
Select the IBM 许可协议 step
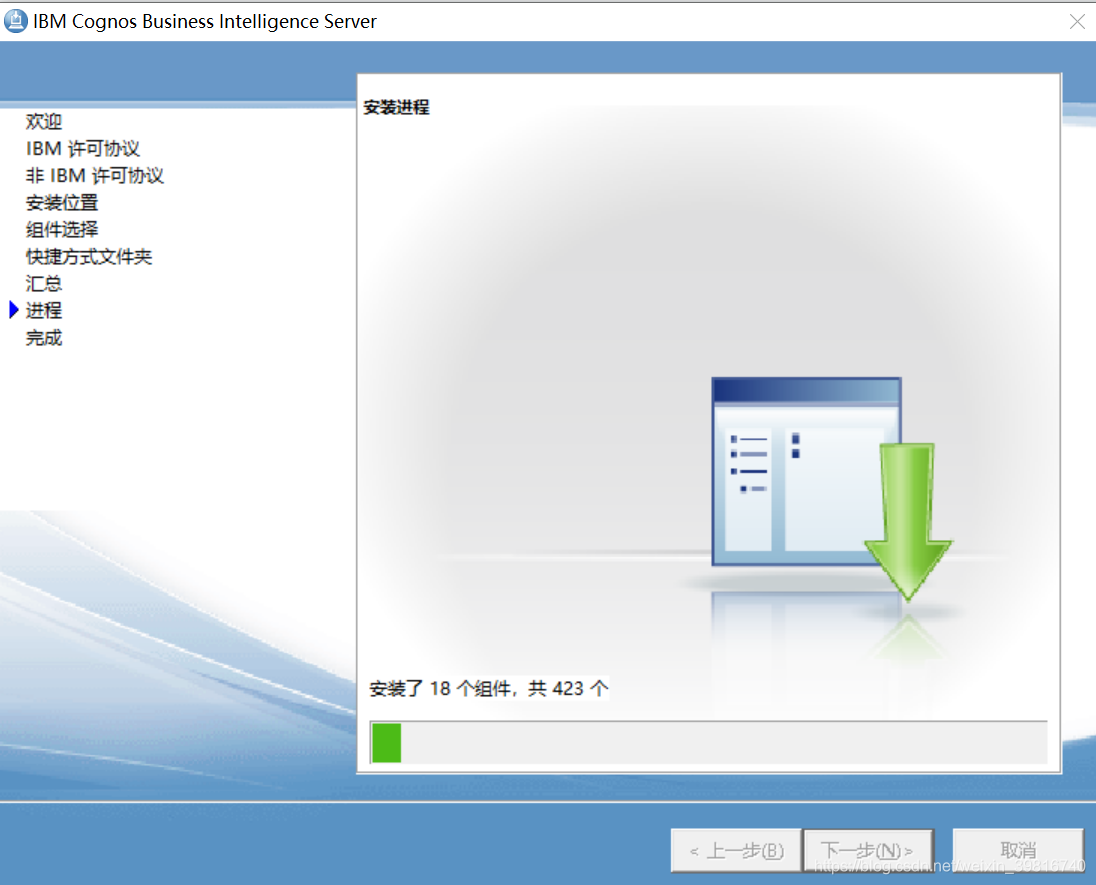(x=82, y=149)
